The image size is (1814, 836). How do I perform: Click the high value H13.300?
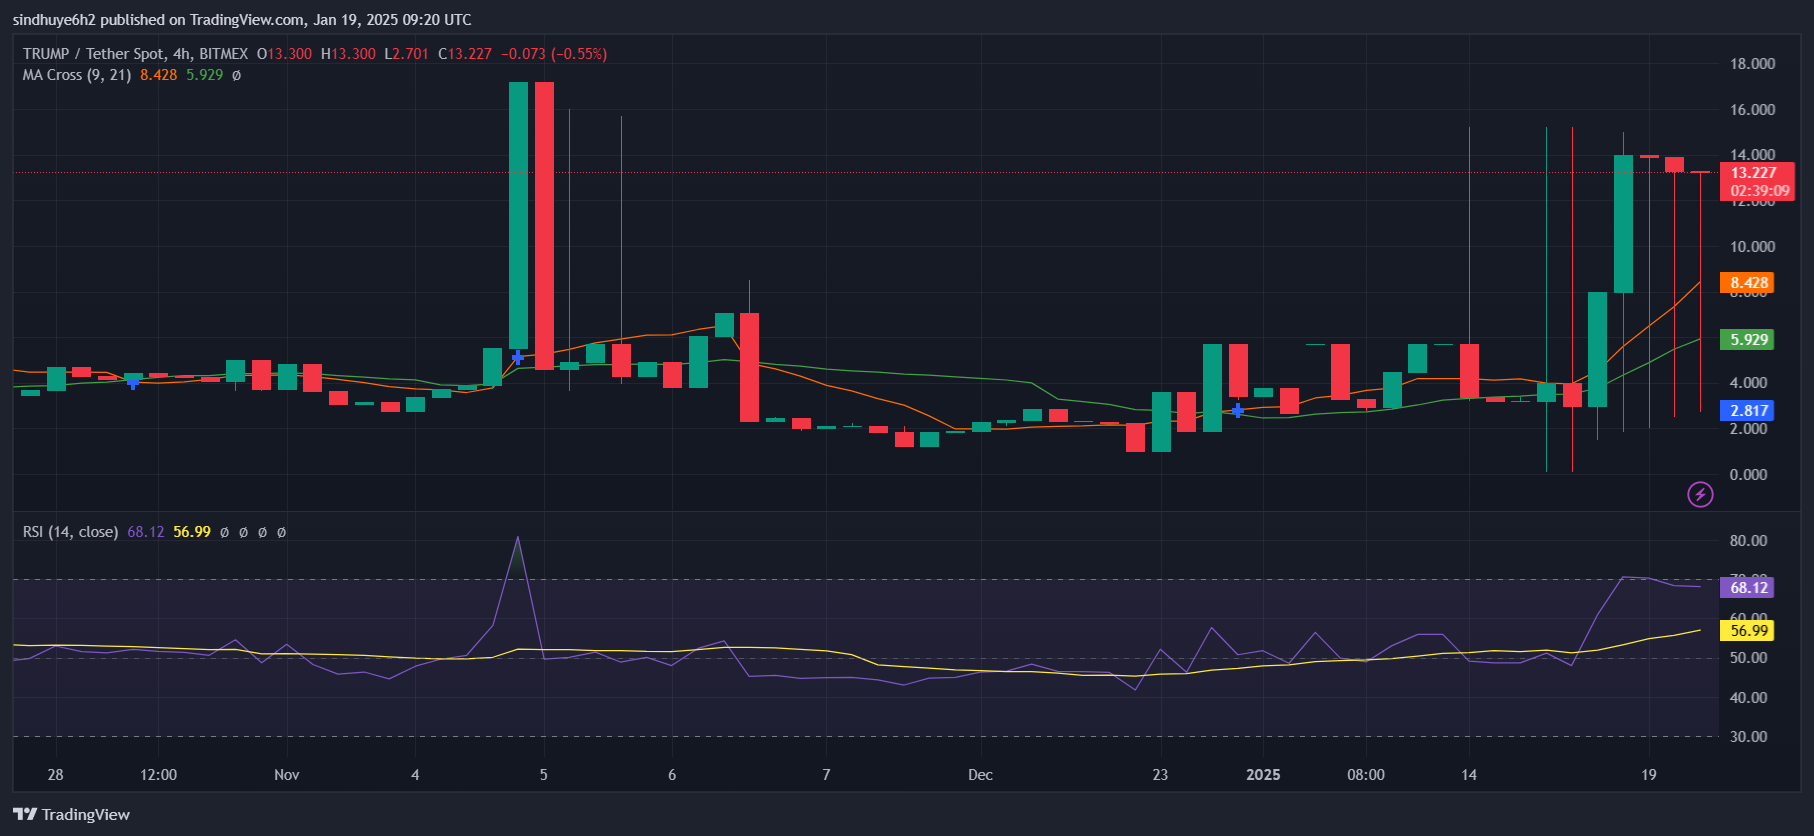click(x=348, y=54)
